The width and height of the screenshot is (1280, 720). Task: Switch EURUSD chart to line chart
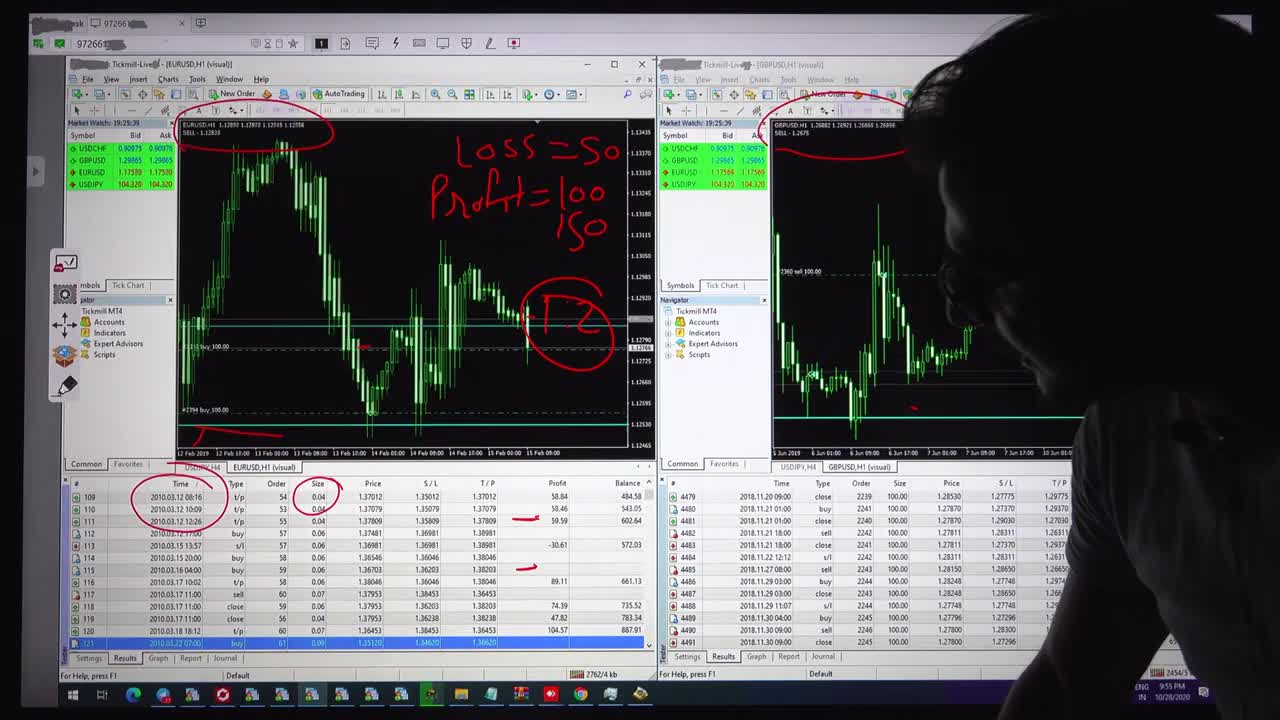[x=416, y=94]
